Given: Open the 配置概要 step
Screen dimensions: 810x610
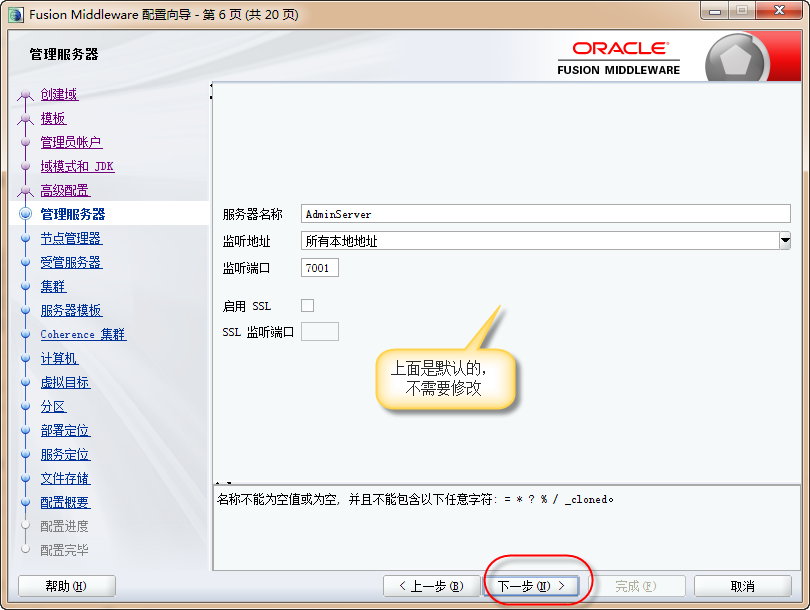Looking at the screenshot, I should pyautogui.click(x=65, y=503).
